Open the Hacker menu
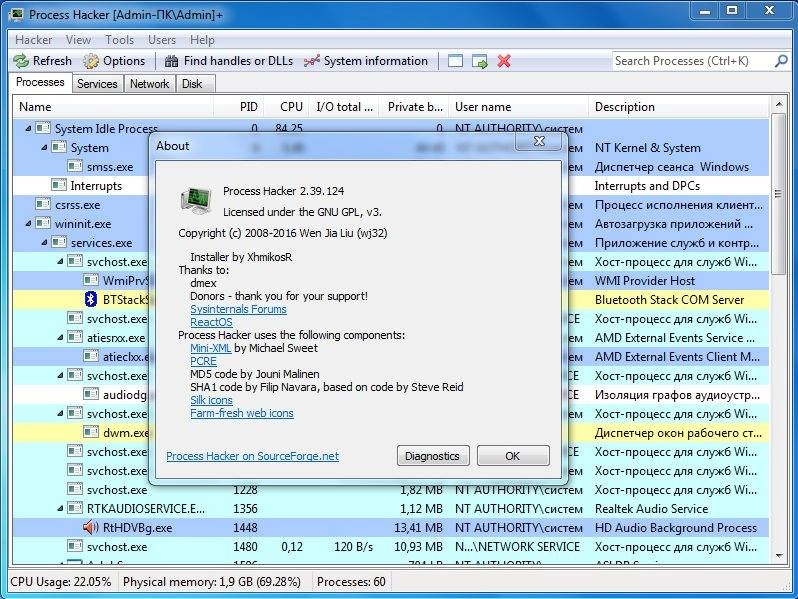This screenshot has height=599, width=798. pyautogui.click(x=34, y=40)
